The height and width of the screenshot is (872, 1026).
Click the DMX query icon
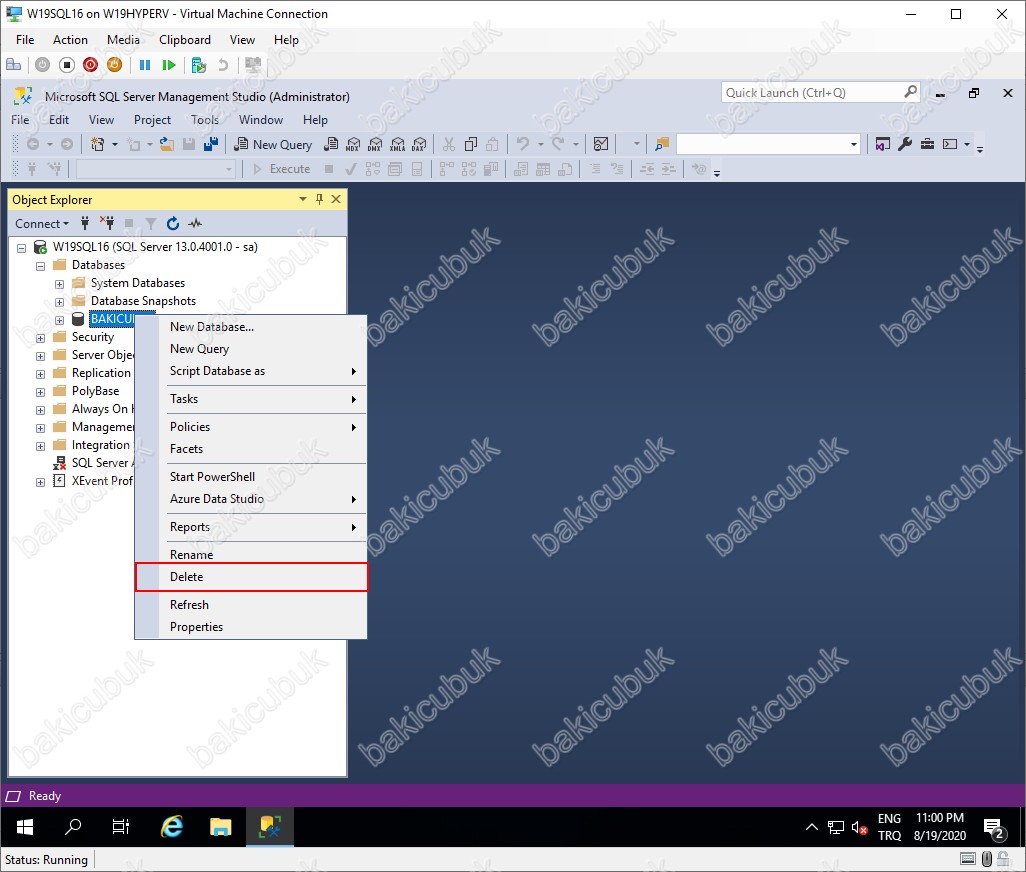tap(375, 144)
